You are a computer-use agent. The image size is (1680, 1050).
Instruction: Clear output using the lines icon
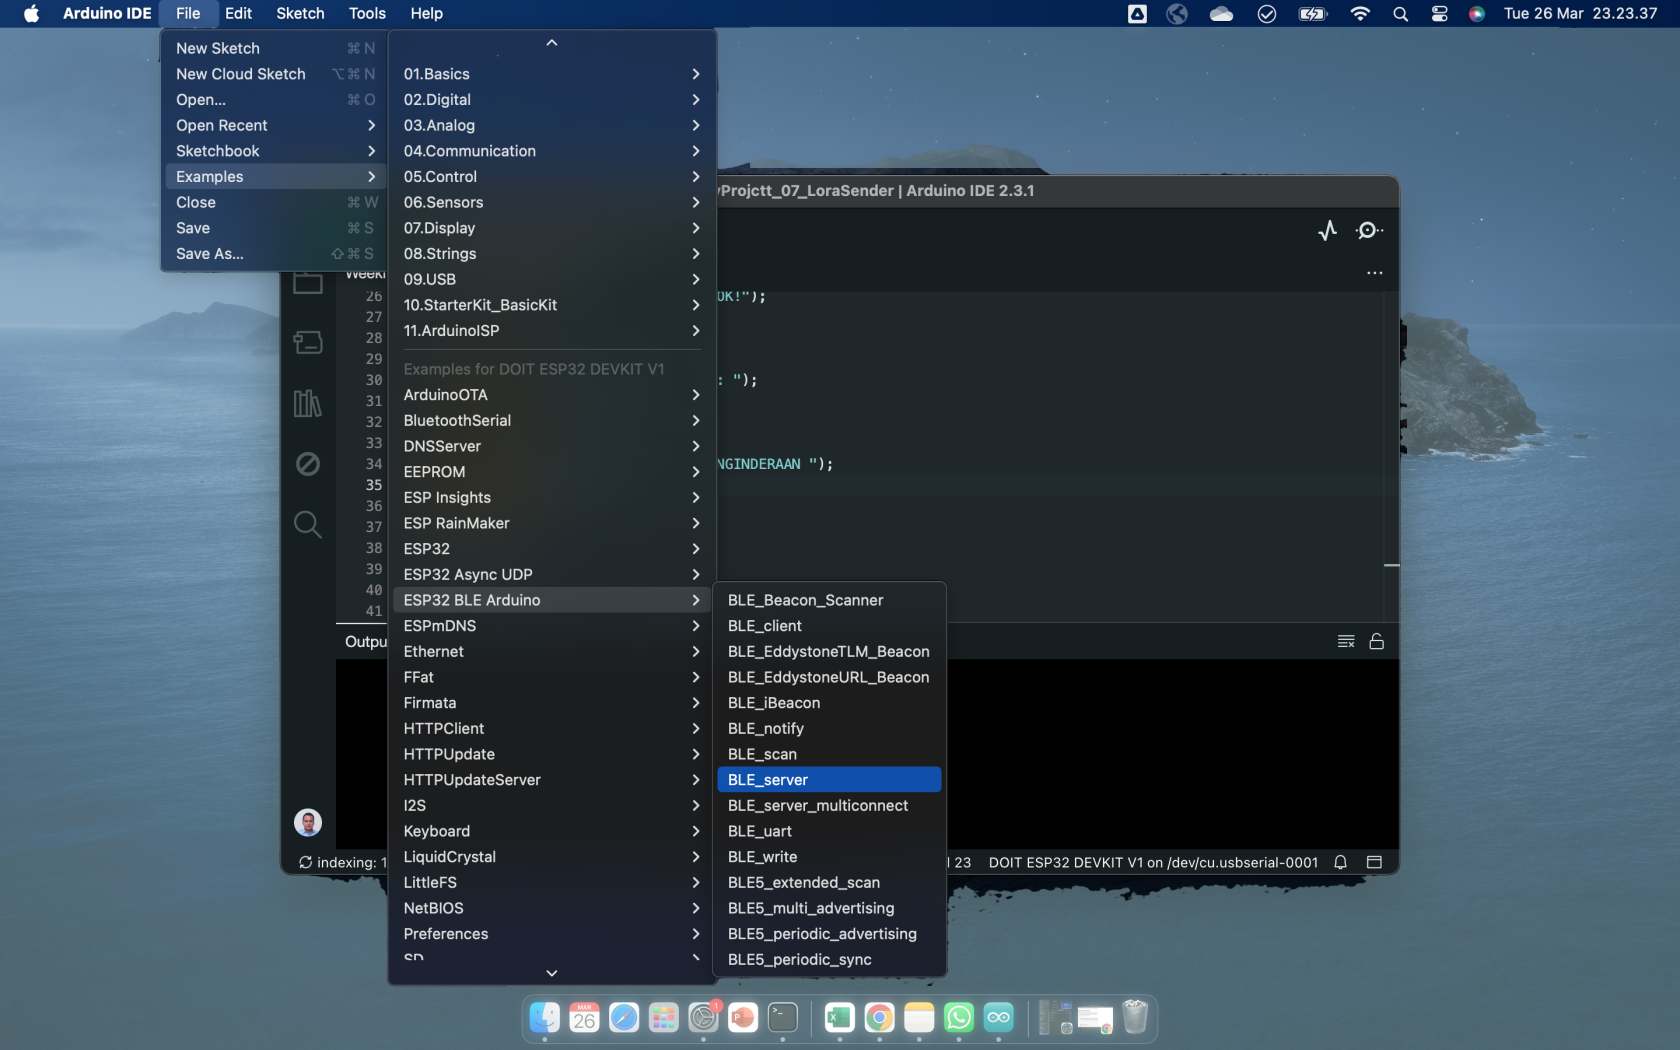point(1346,641)
